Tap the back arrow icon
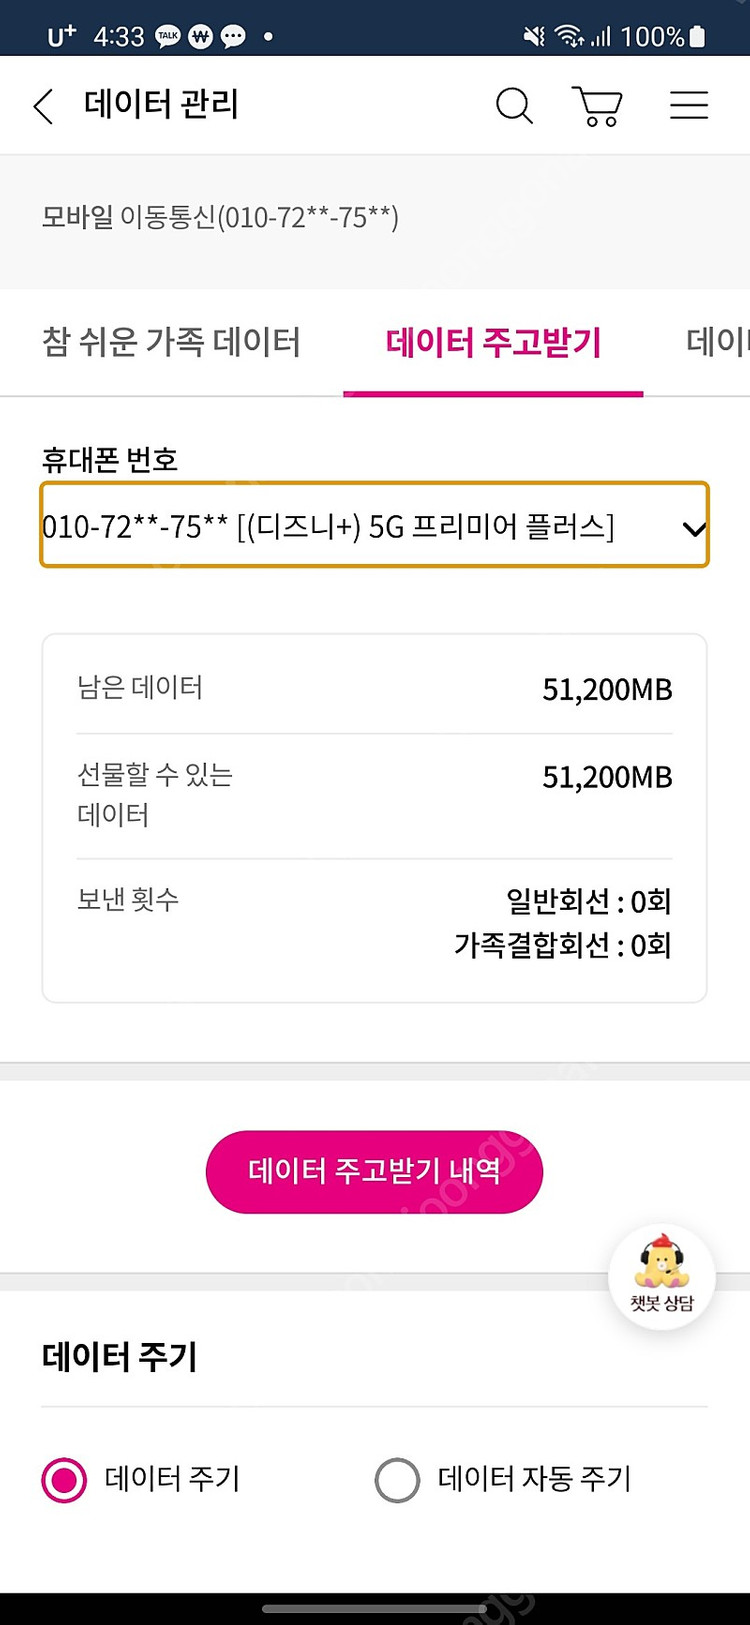 point(43,106)
